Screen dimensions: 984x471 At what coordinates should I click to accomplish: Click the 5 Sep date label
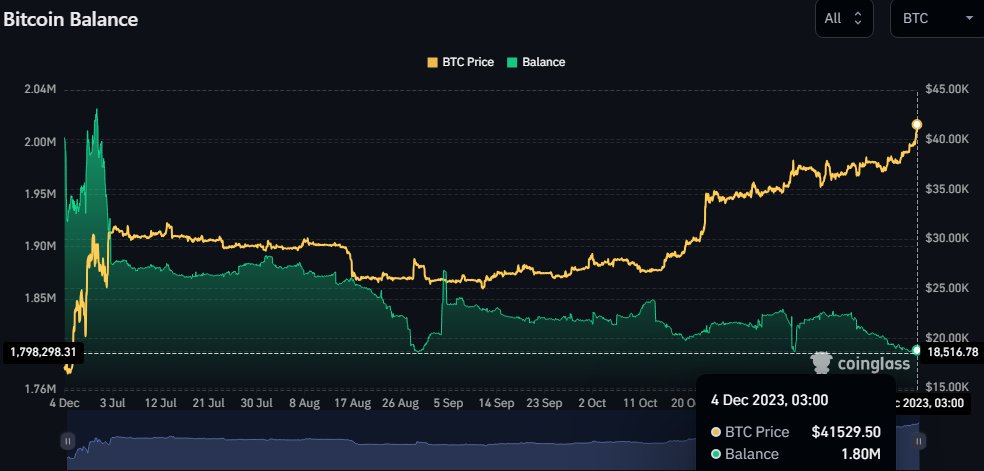tap(448, 403)
